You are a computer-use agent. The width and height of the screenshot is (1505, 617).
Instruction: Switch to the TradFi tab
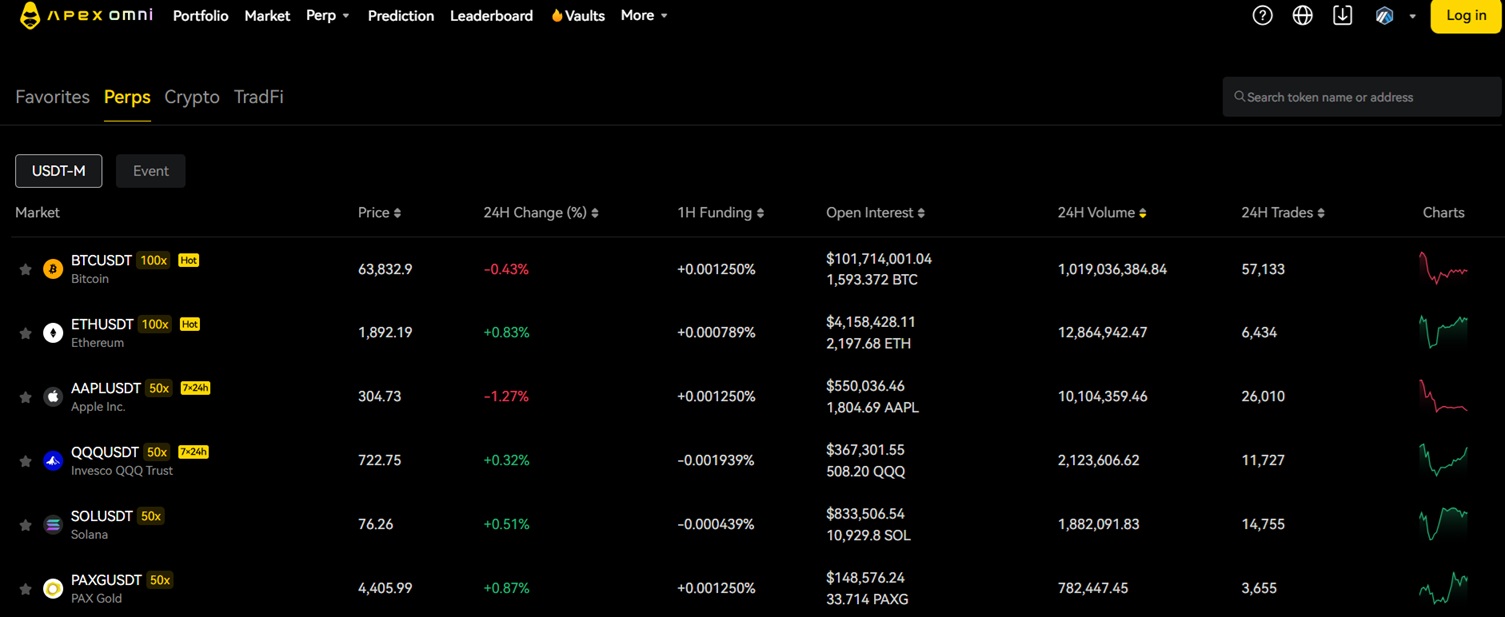coord(259,97)
